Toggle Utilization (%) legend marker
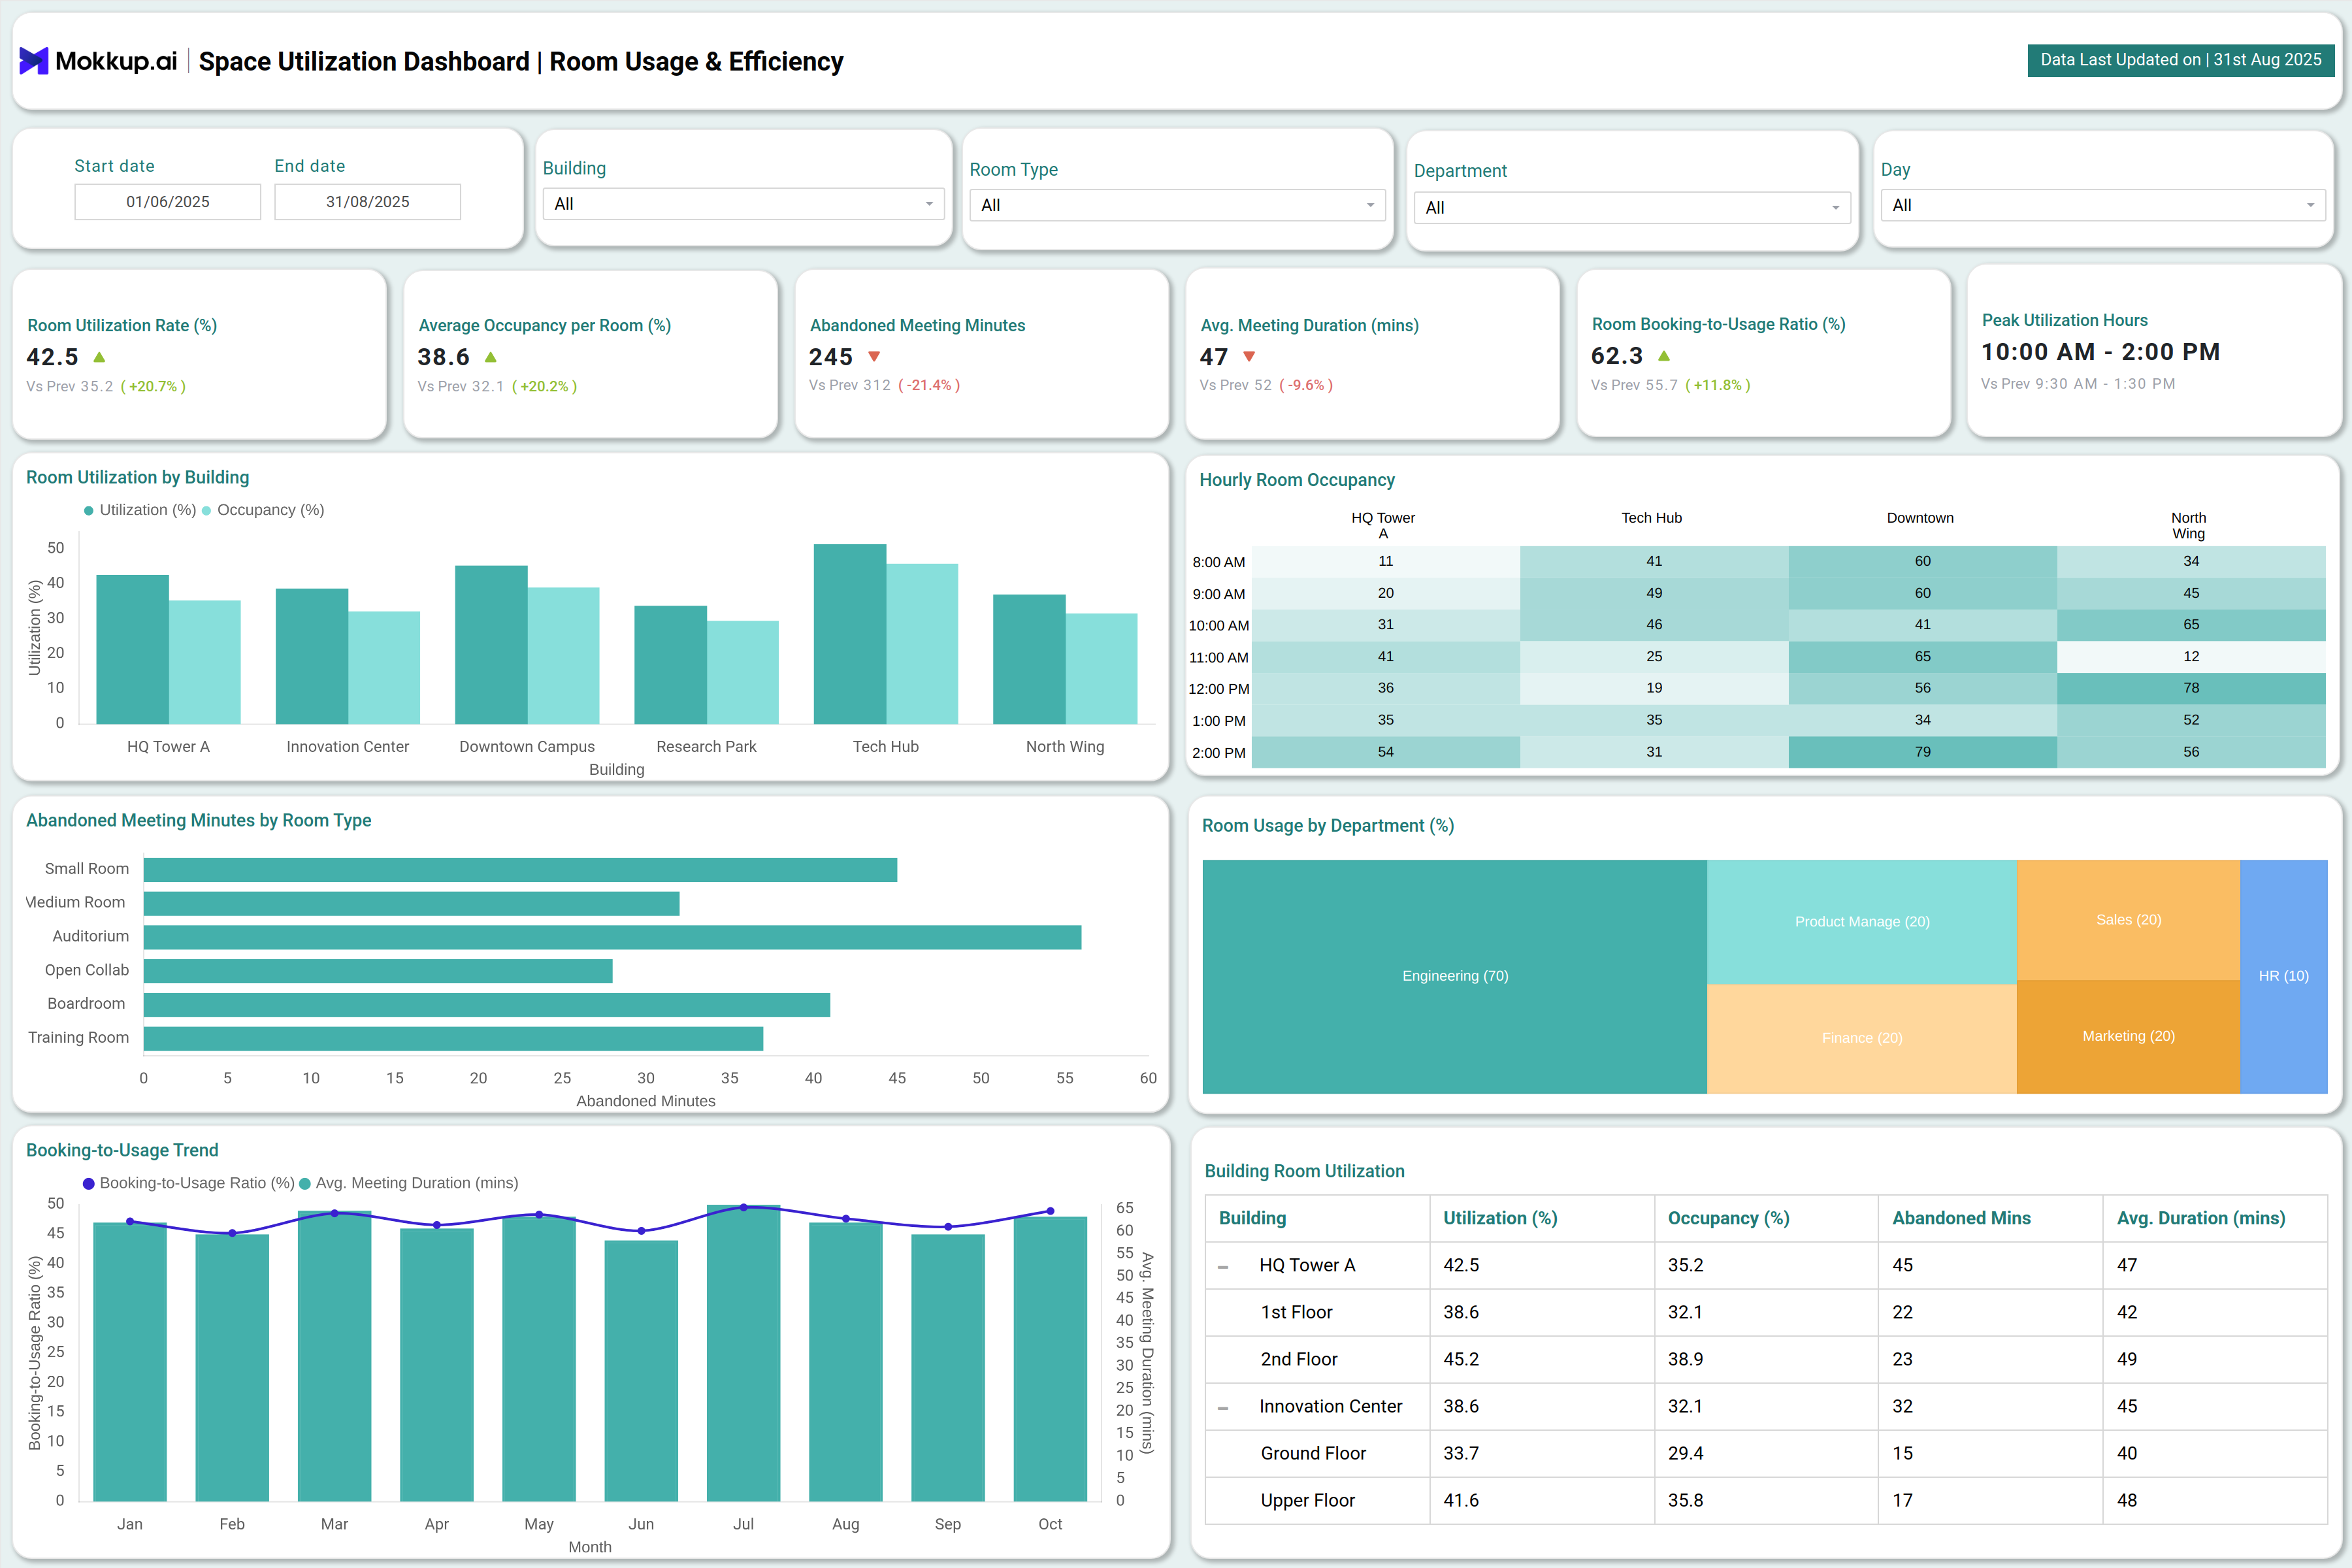2352x1568 pixels. coord(89,510)
